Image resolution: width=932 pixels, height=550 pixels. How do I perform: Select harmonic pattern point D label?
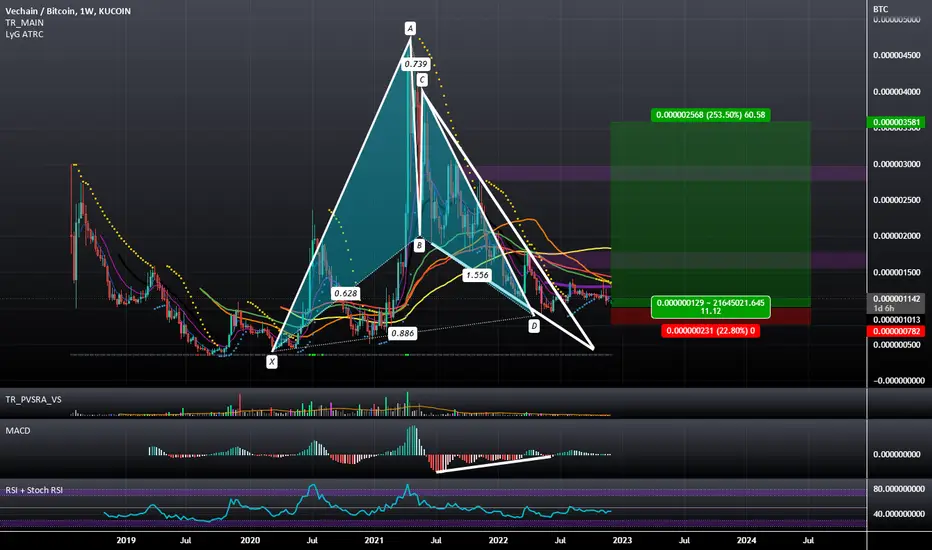point(534,326)
